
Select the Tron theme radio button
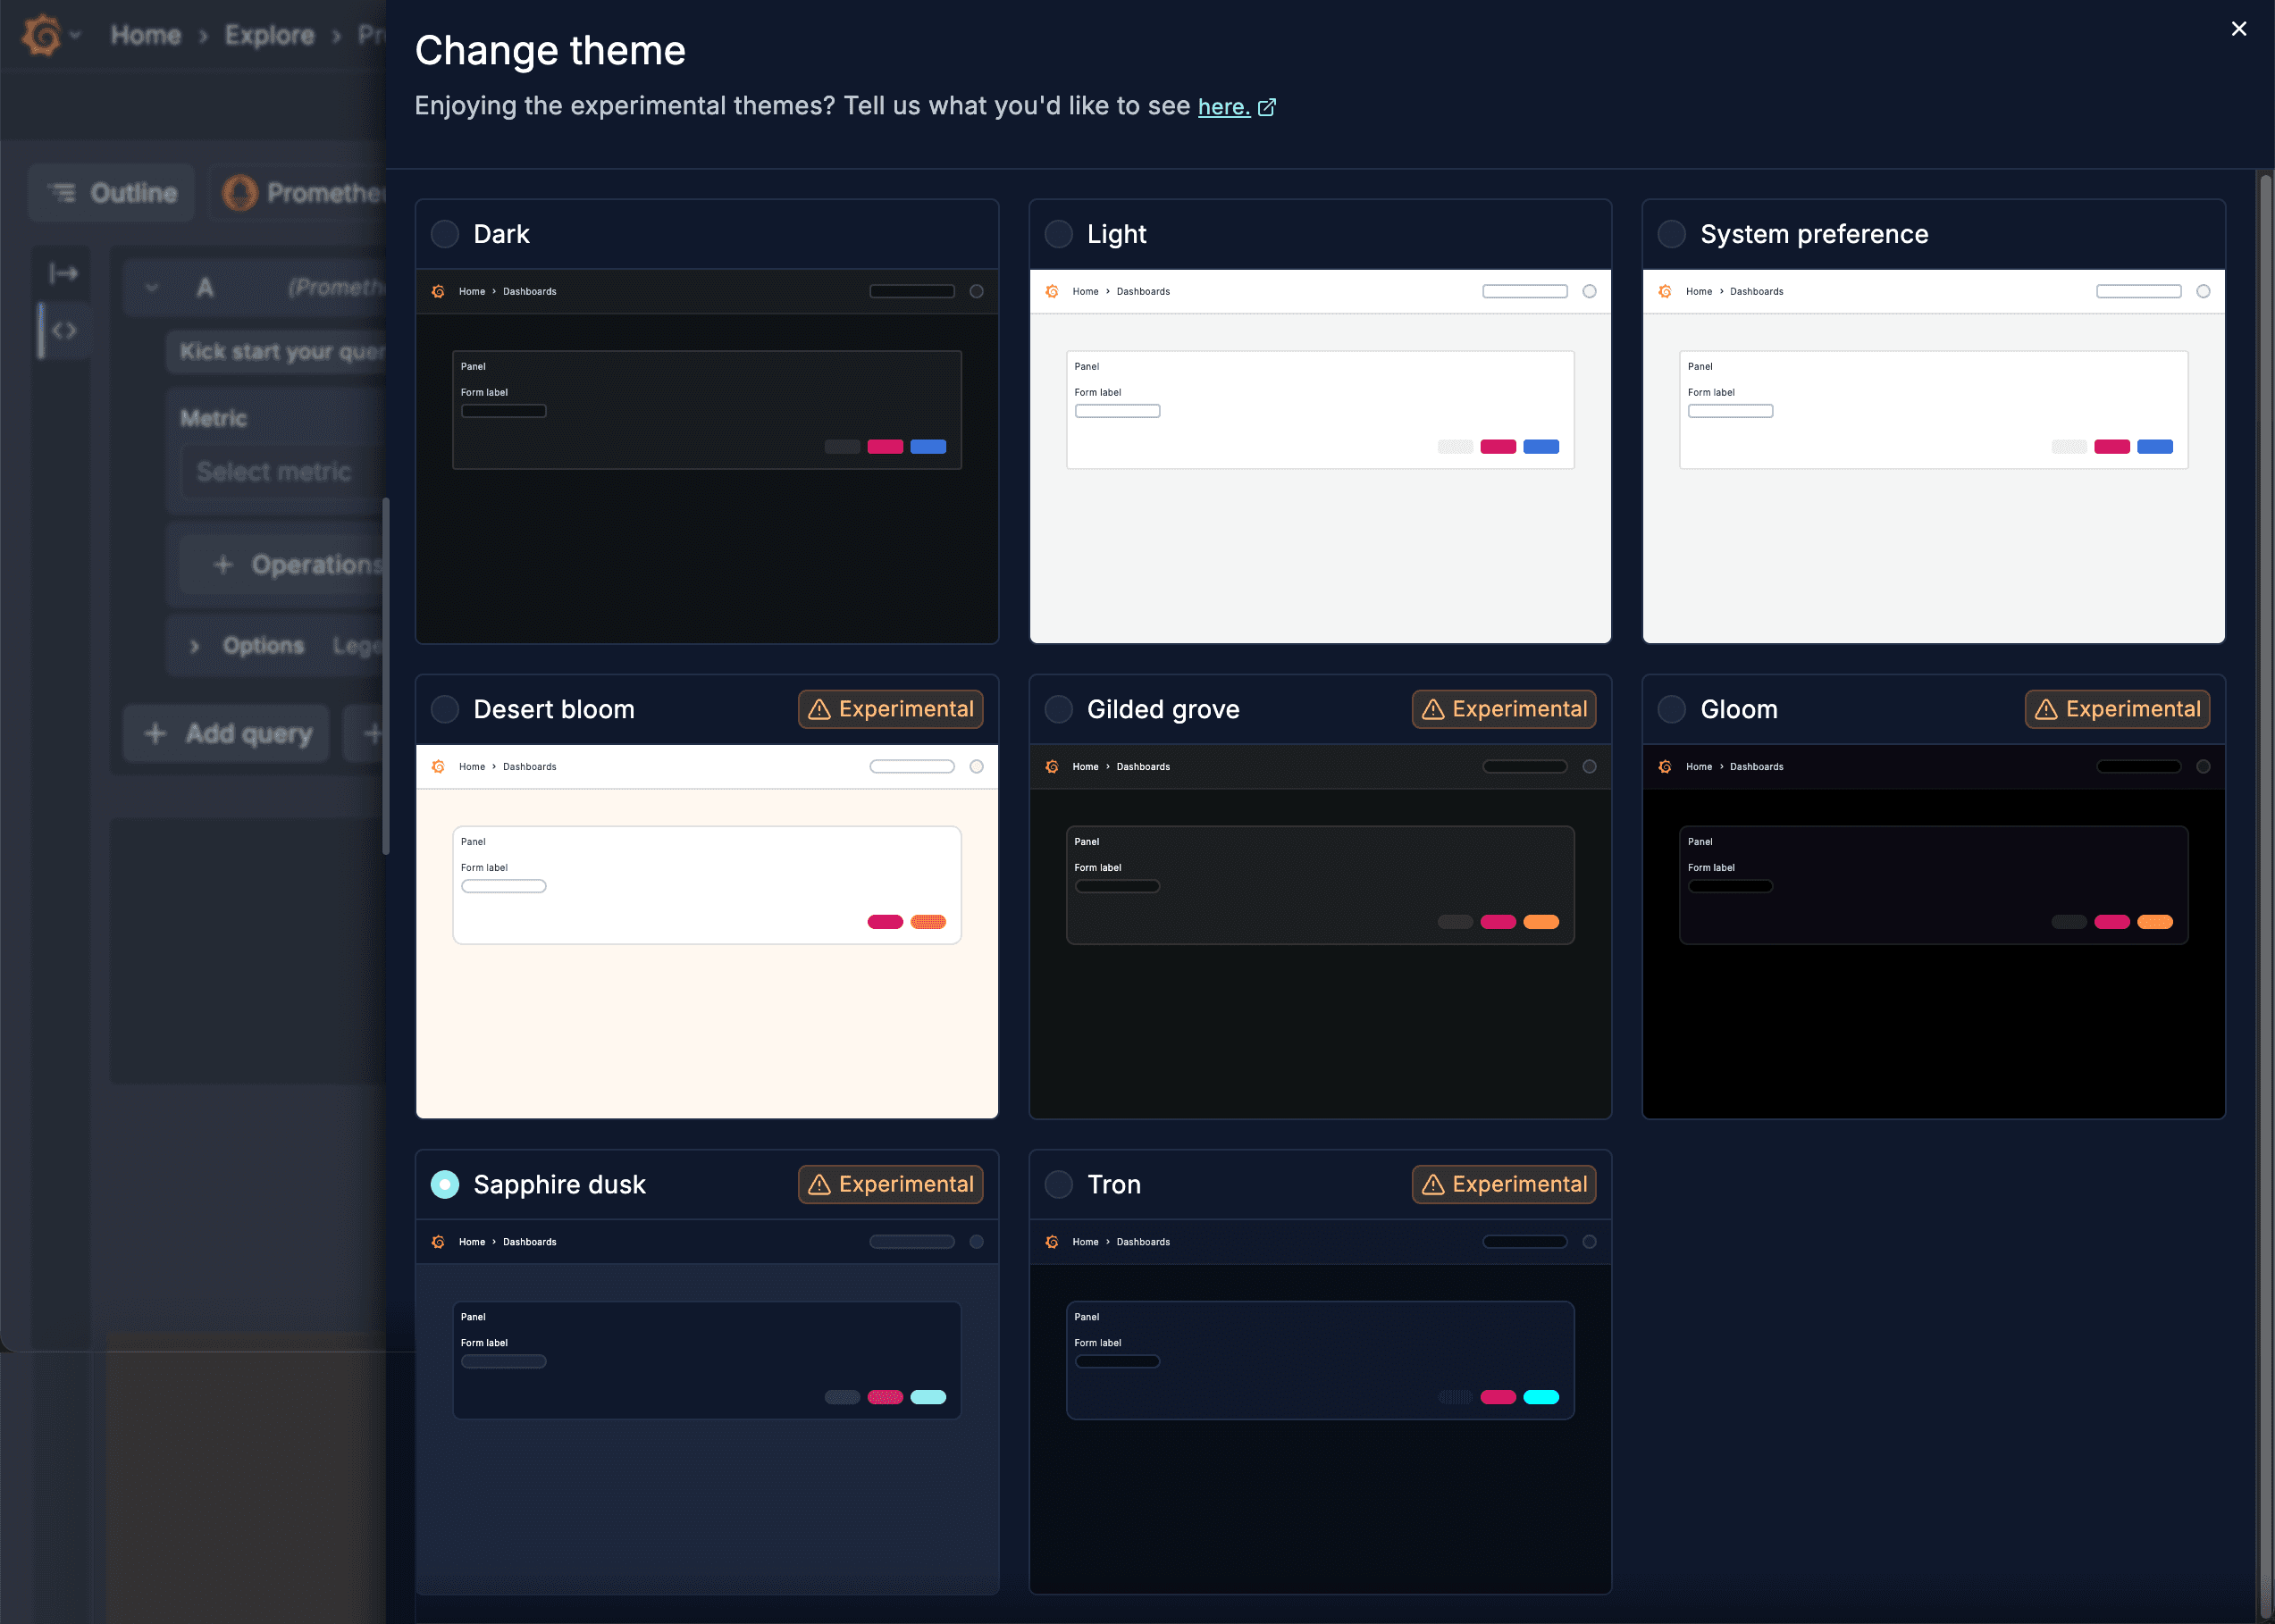click(x=1058, y=1184)
